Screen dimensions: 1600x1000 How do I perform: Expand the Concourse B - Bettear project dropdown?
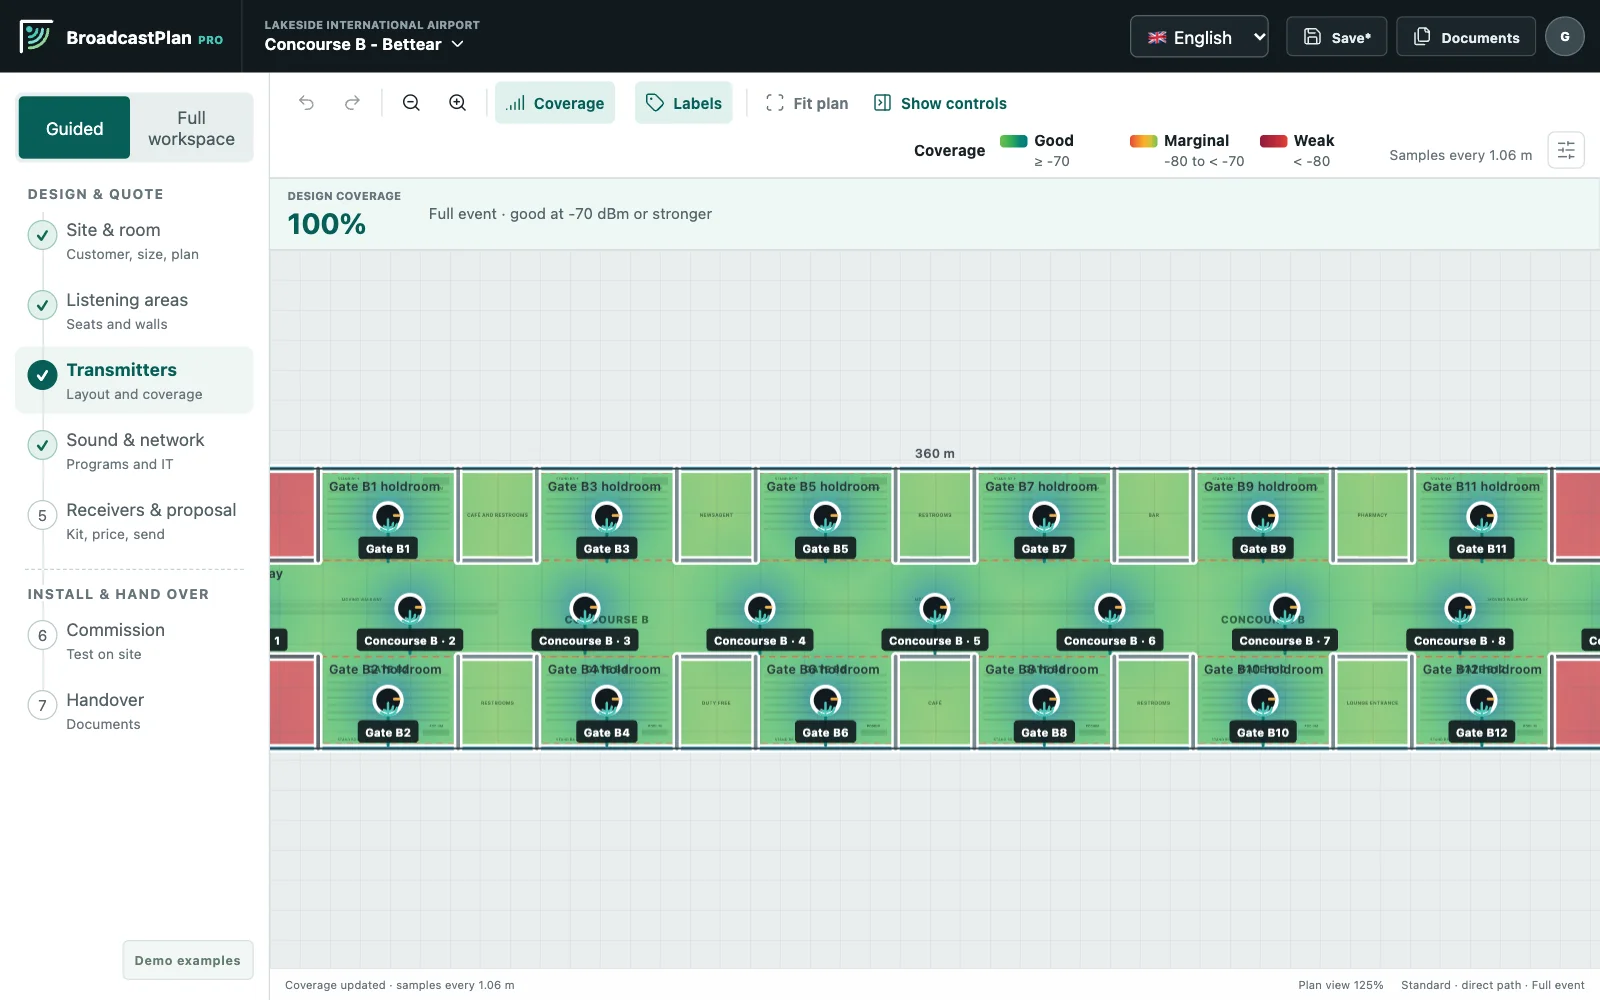pyautogui.click(x=364, y=44)
